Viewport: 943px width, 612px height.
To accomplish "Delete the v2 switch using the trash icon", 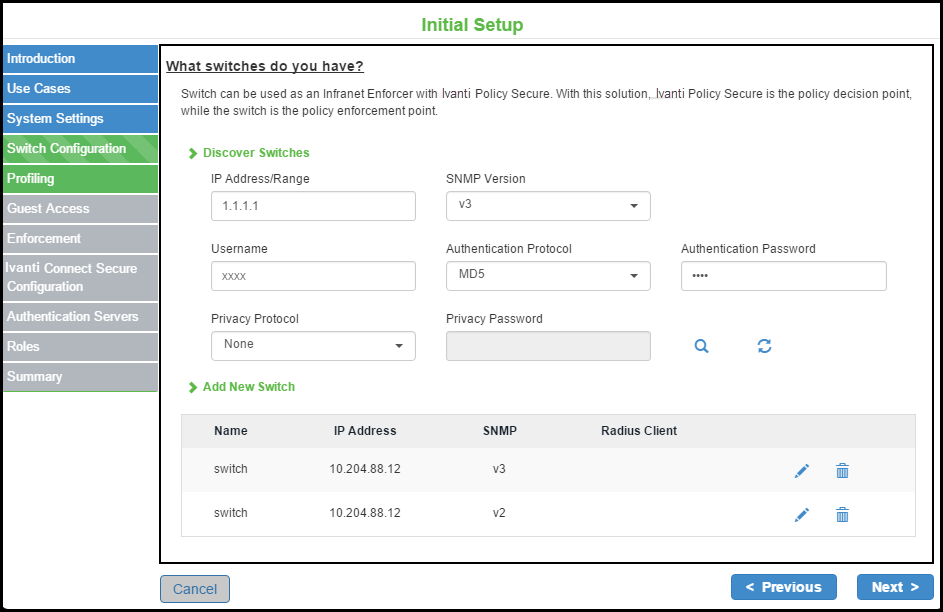I will (842, 515).
